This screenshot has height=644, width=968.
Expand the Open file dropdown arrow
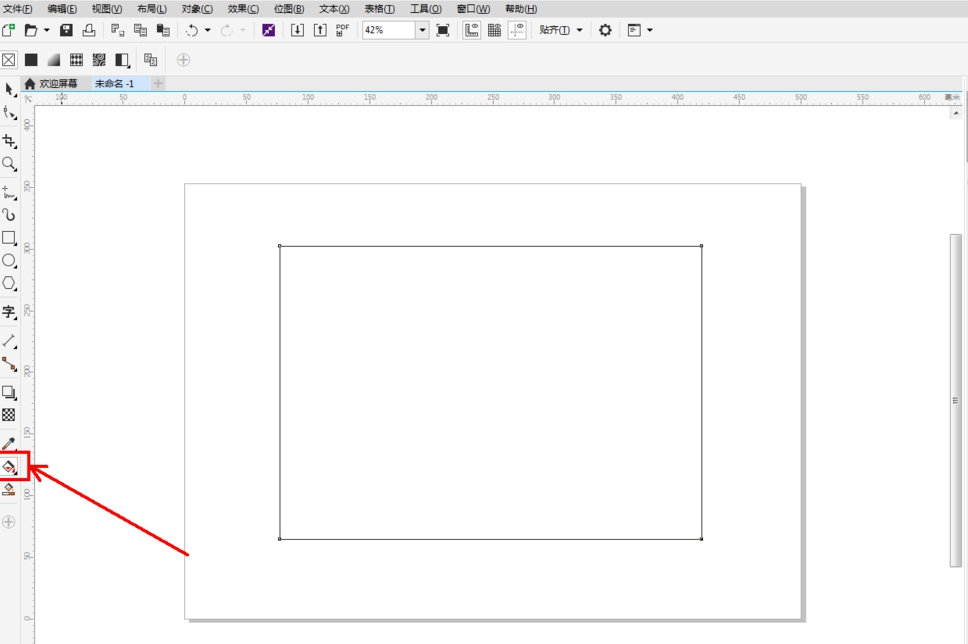coord(47,31)
